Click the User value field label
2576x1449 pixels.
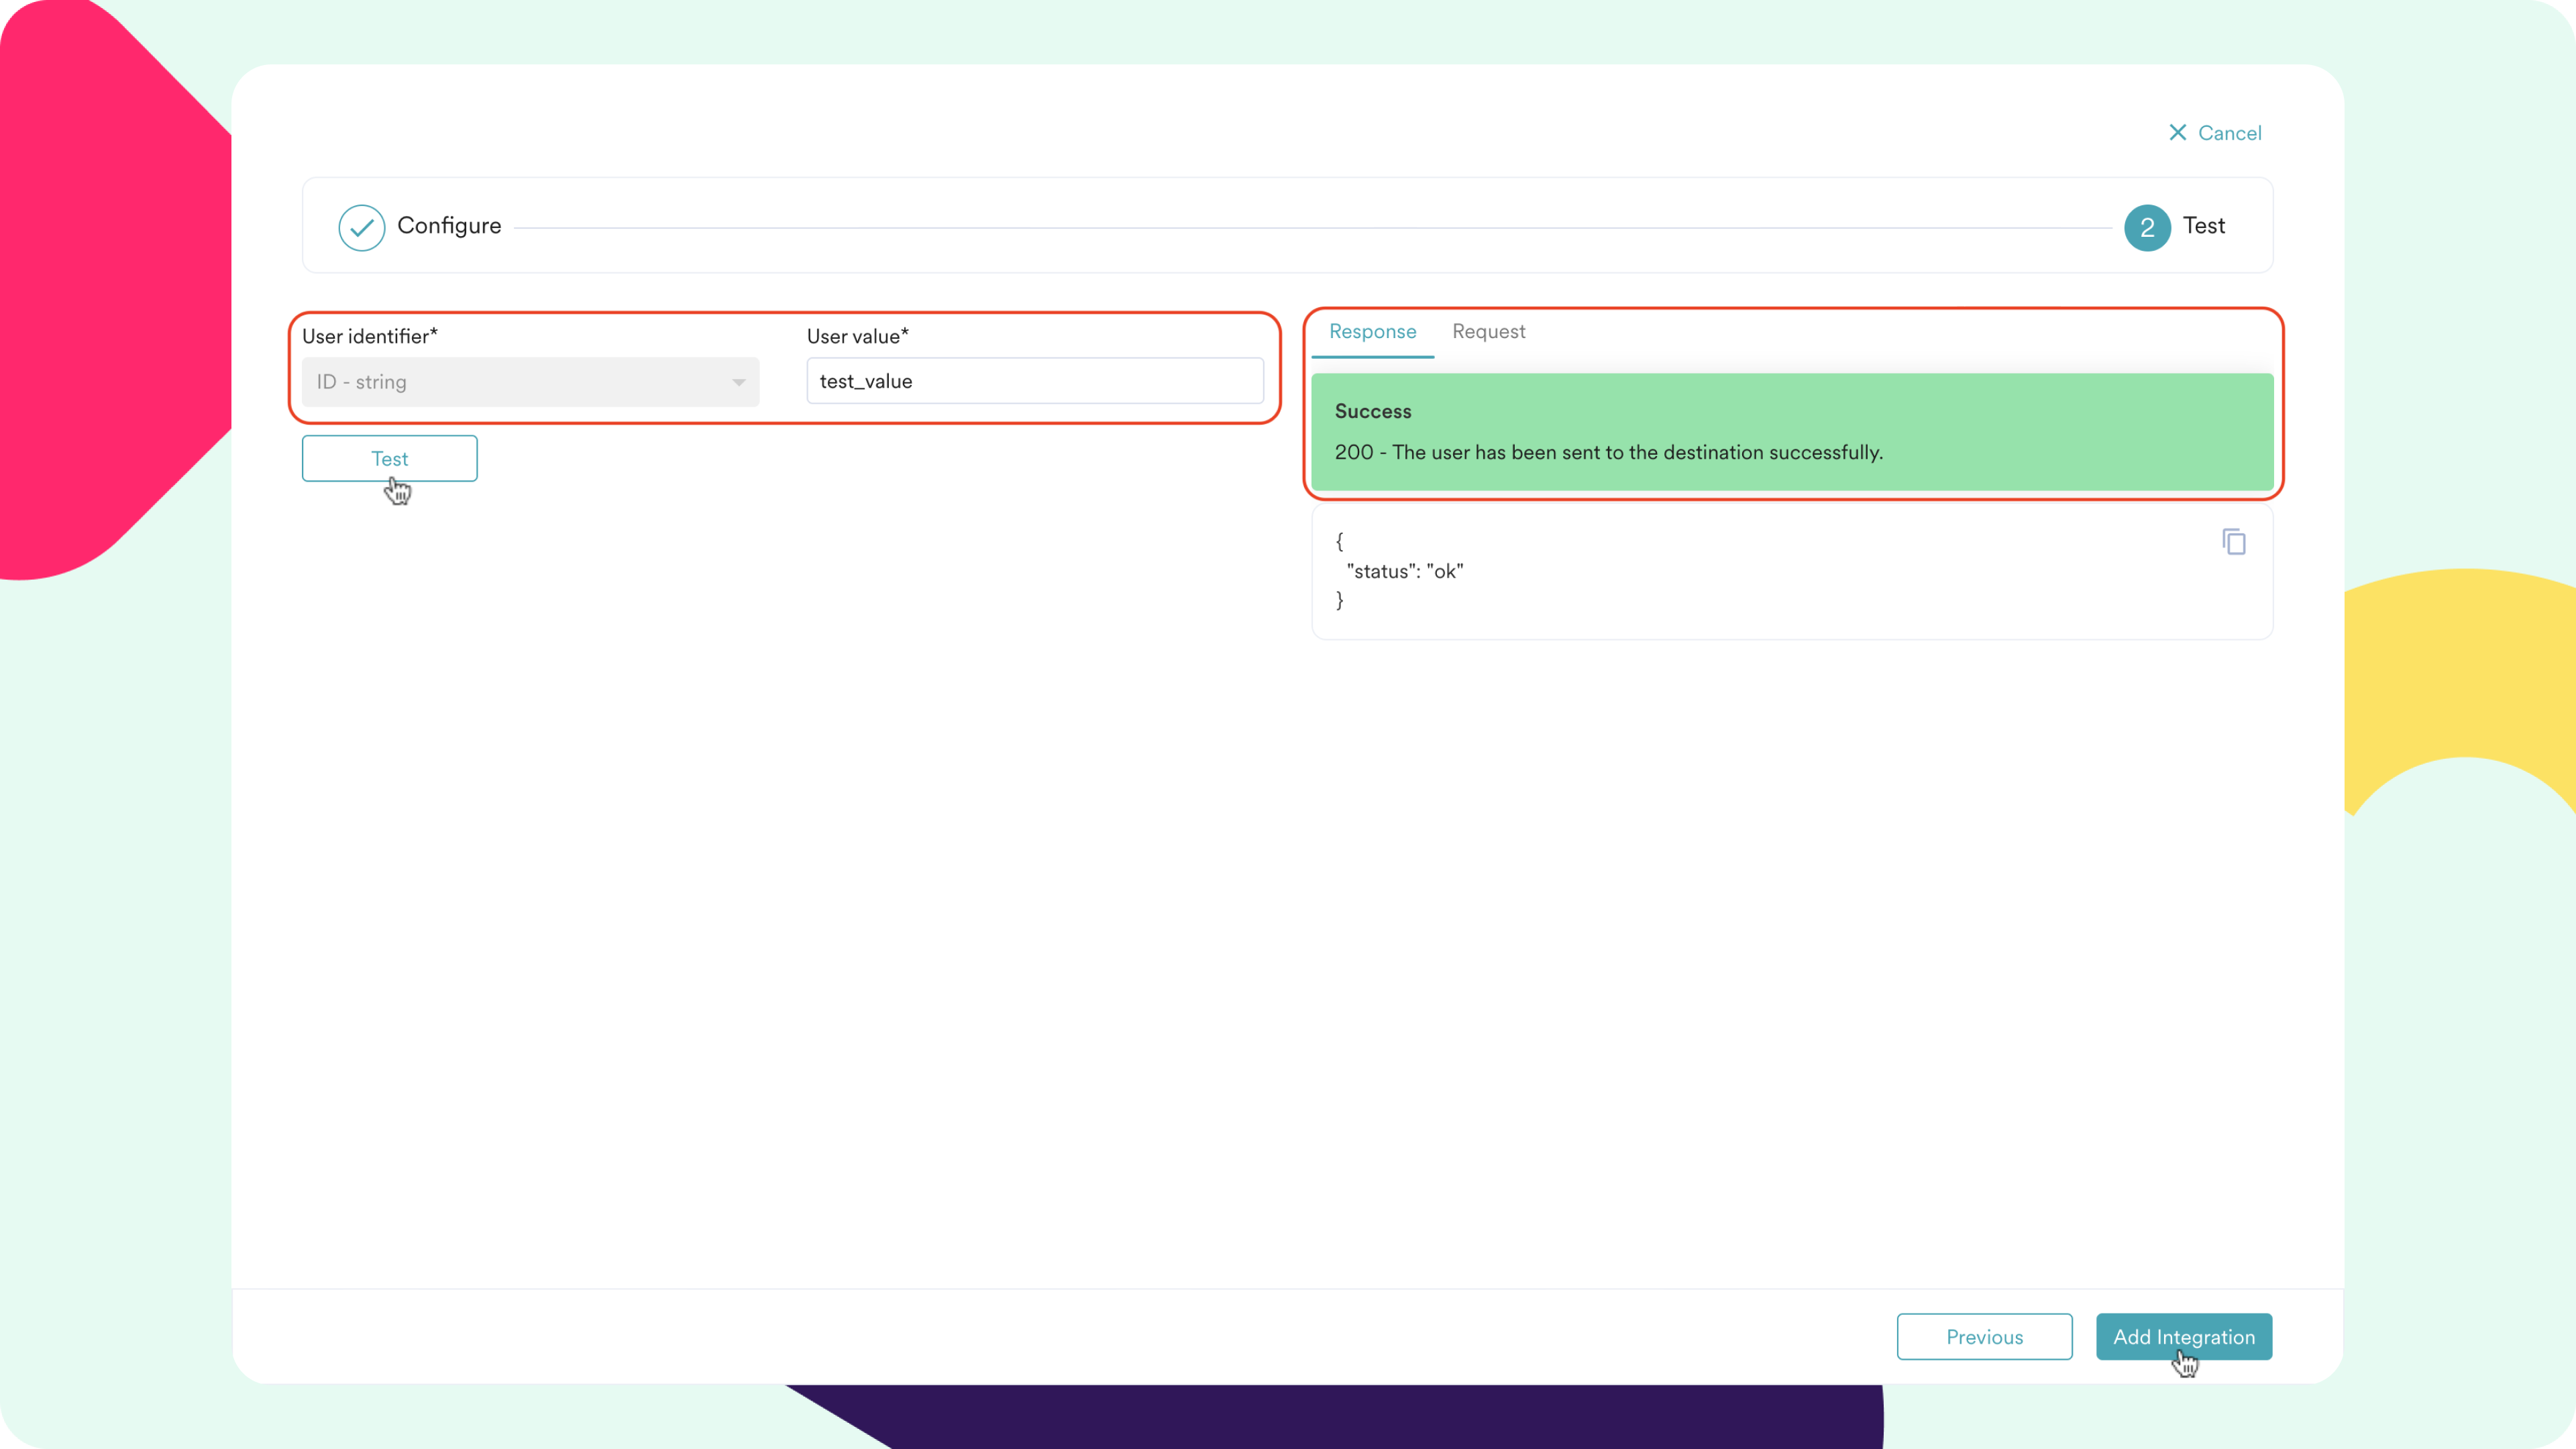coord(857,336)
